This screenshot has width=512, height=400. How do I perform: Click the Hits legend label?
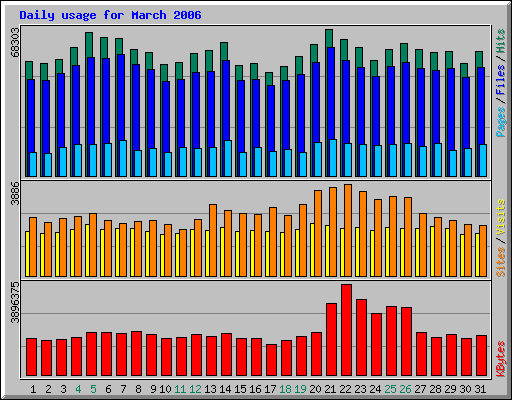click(x=501, y=41)
